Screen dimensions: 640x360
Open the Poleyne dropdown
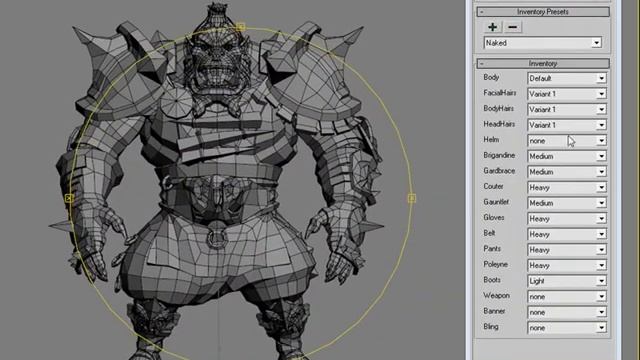pyautogui.click(x=567, y=265)
